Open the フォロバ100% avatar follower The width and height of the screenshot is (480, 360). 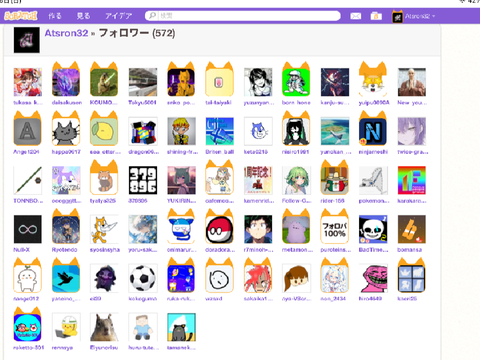pyautogui.click(x=335, y=229)
